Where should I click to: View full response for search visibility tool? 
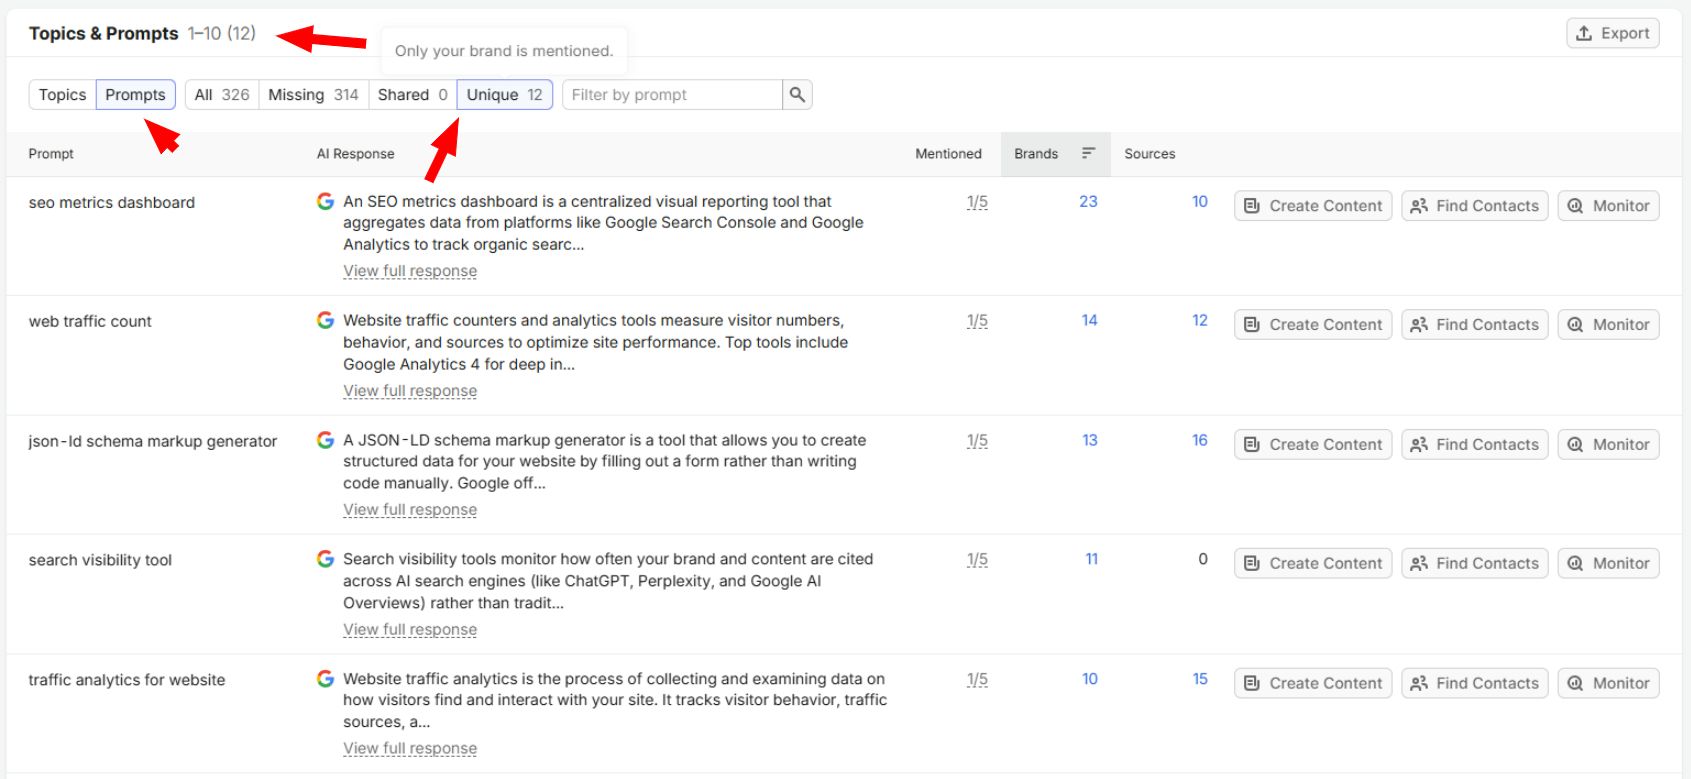410,630
